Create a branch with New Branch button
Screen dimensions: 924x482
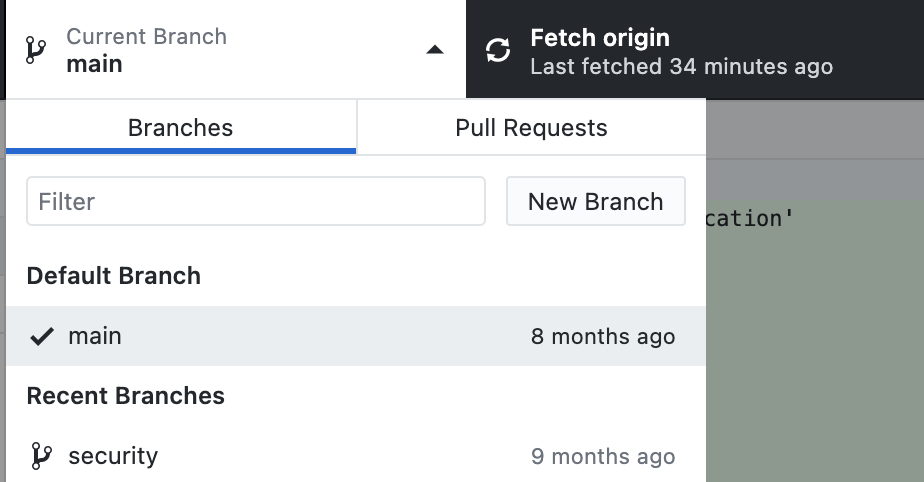coord(596,201)
